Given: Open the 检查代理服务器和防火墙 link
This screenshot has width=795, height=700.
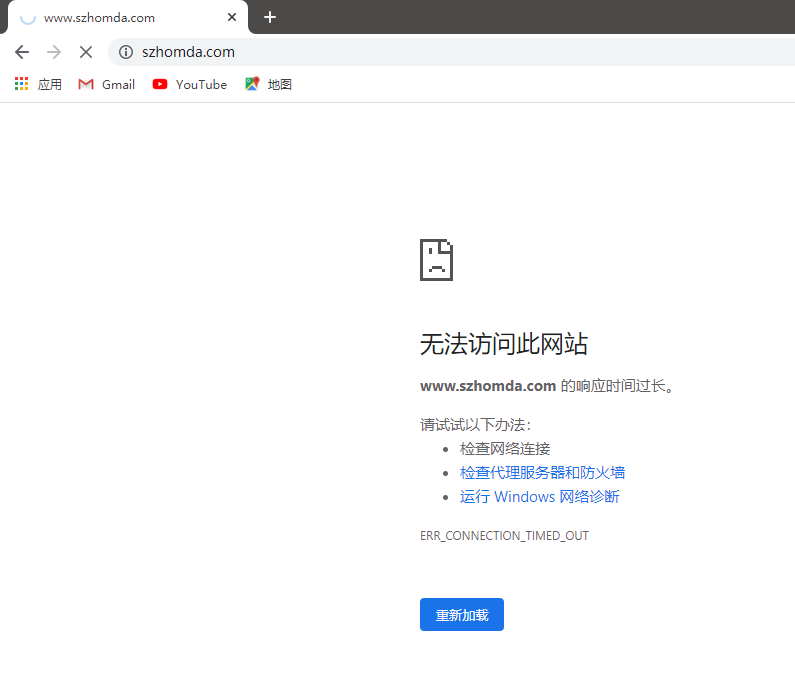Looking at the screenshot, I should pos(542,473).
